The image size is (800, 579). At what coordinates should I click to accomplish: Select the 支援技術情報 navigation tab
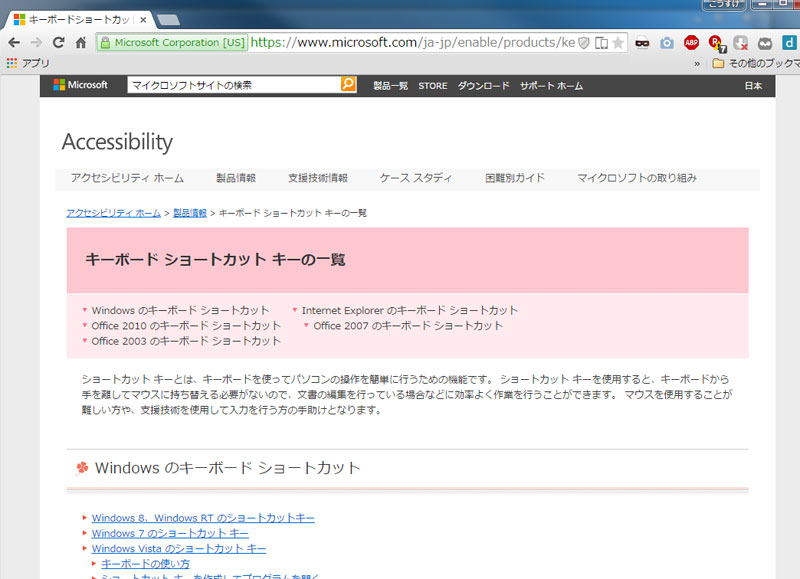318,178
